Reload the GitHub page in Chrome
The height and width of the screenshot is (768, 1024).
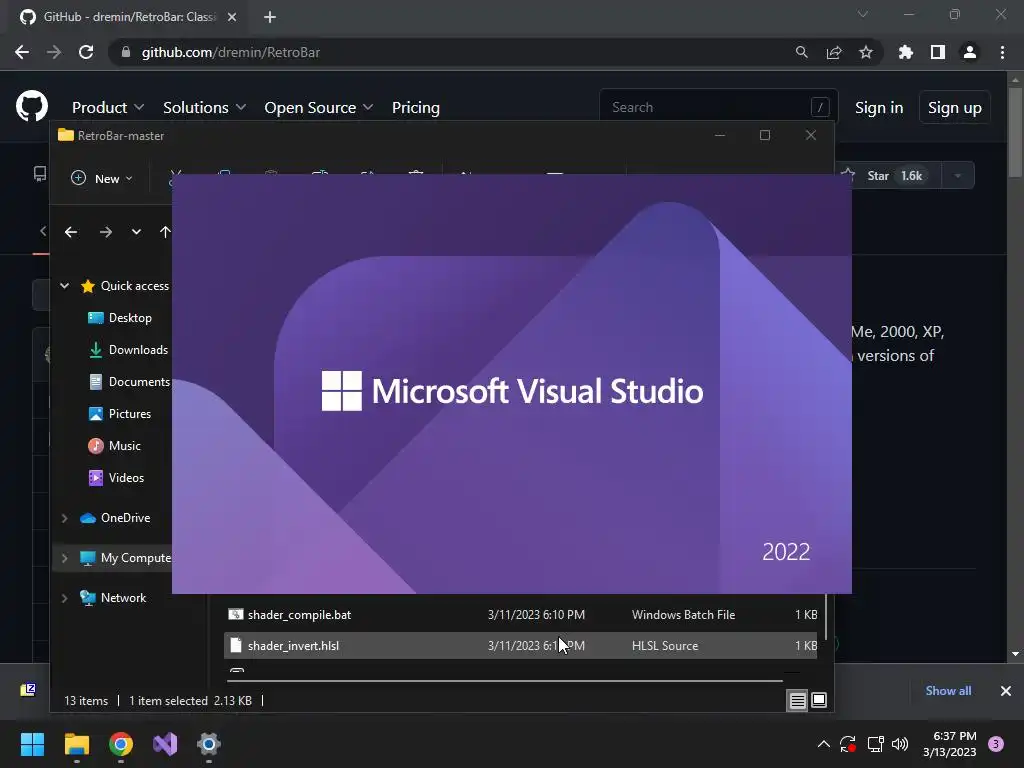coord(86,52)
